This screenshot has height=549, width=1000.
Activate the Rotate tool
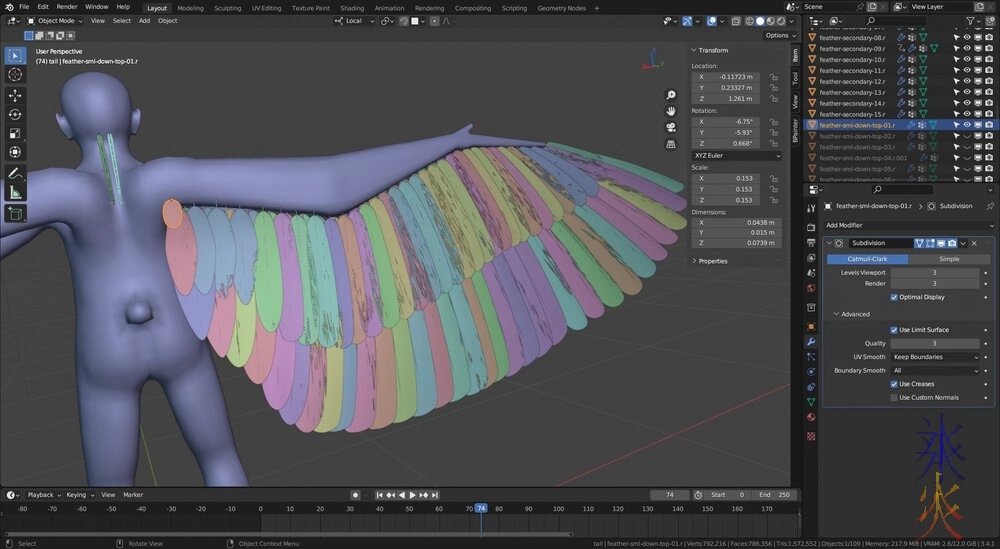point(16,114)
